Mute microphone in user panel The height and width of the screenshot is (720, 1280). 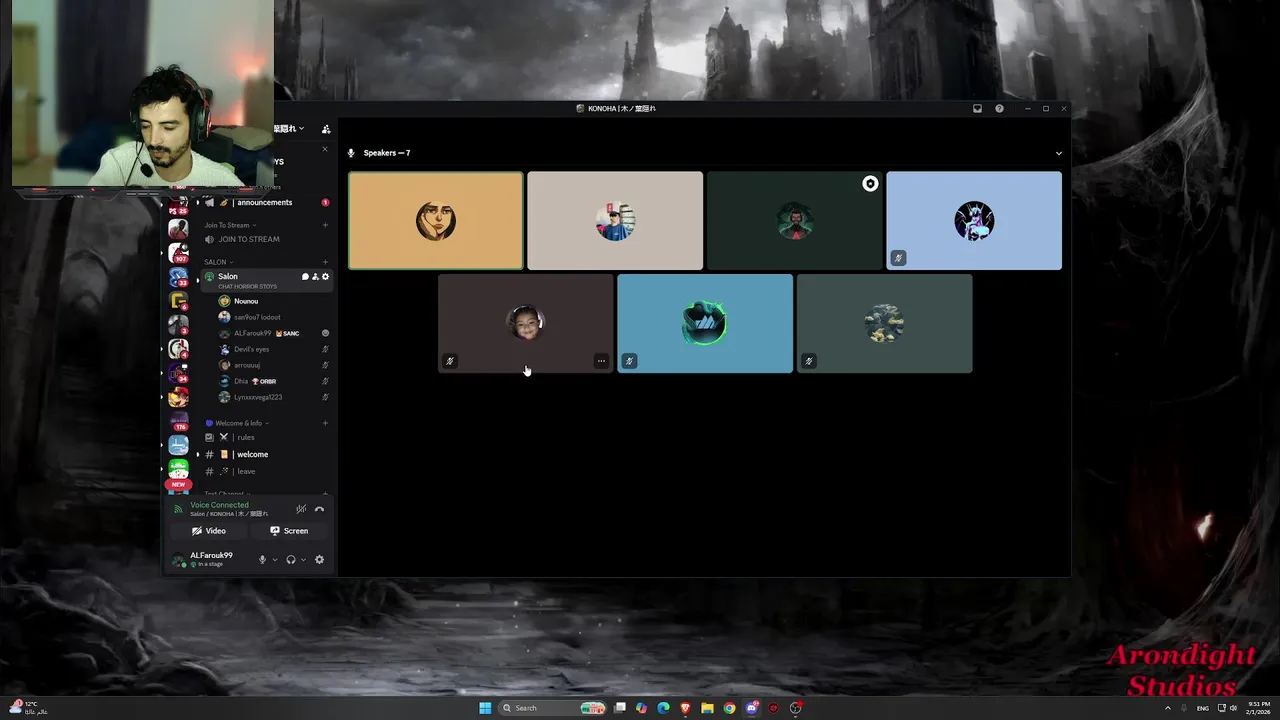point(263,559)
